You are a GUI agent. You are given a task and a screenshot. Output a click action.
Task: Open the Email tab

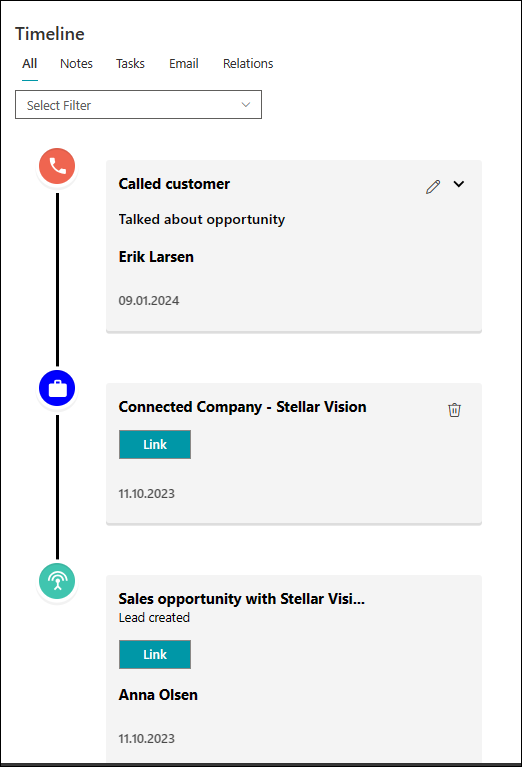point(184,64)
